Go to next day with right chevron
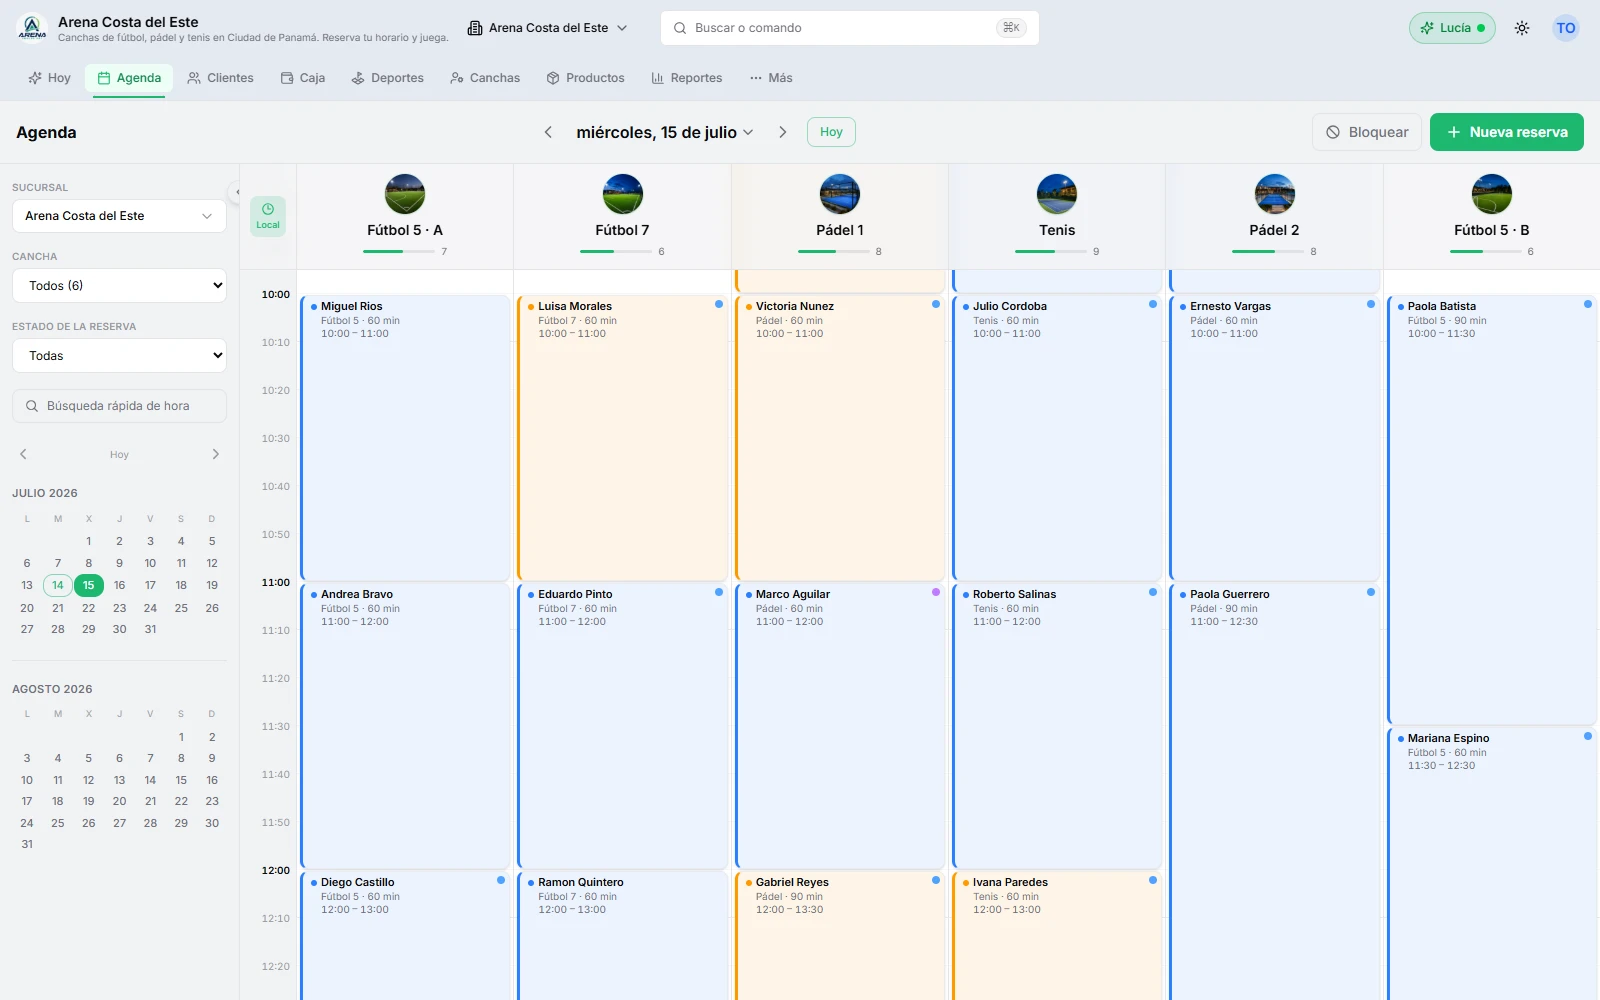1600x1000 pixels. (783, 132)
